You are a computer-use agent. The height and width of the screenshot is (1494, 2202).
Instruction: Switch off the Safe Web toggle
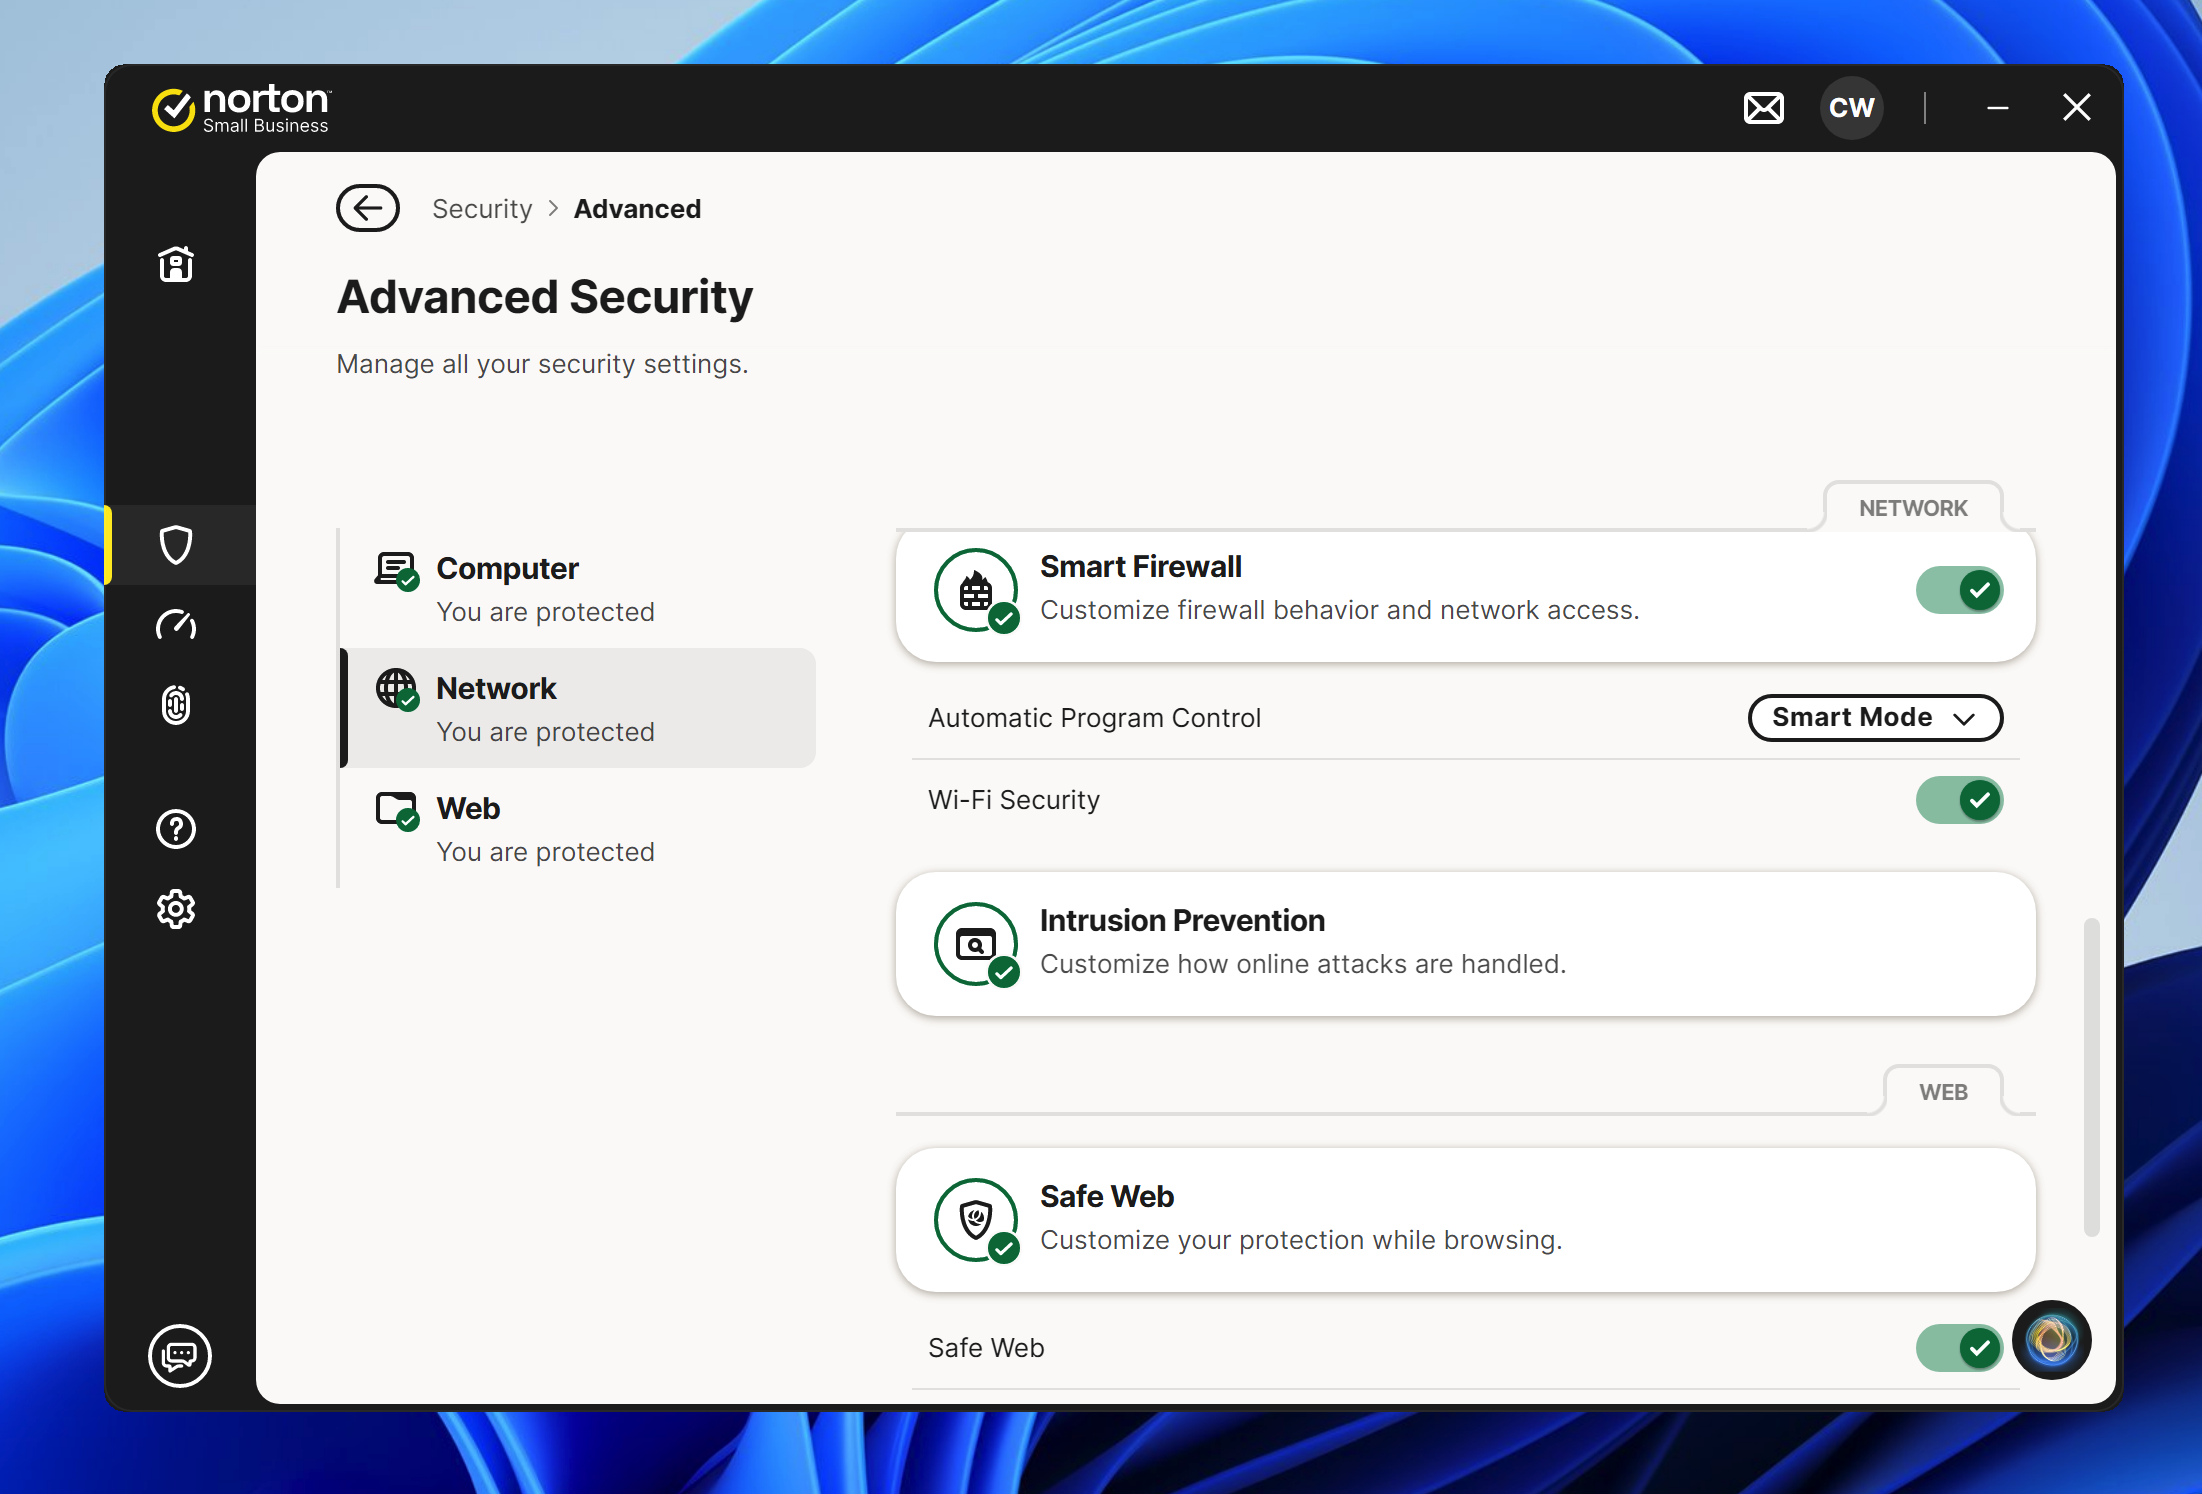pyautogui.click(x=1958, y=1348)
